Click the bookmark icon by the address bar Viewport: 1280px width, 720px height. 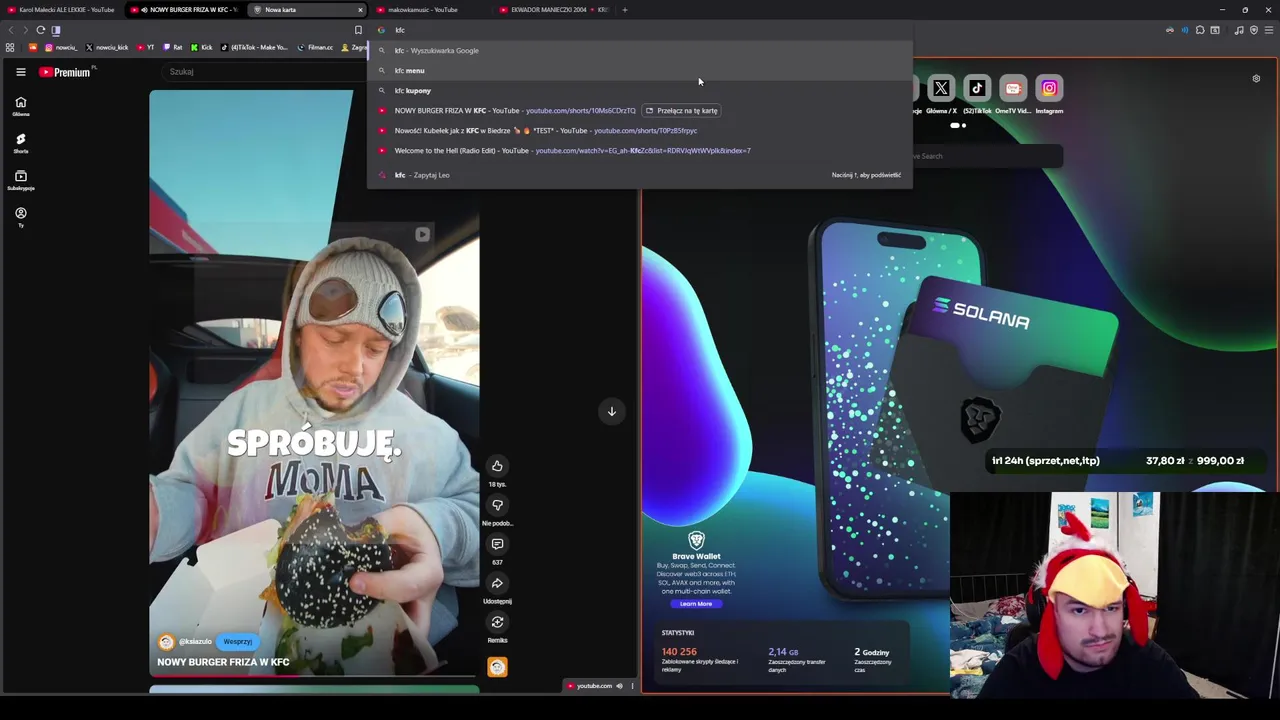pos(358,30)
